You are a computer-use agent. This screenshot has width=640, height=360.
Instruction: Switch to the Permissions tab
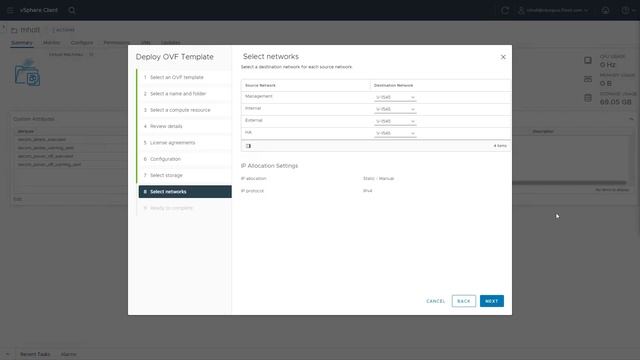(x=116, y=42)
